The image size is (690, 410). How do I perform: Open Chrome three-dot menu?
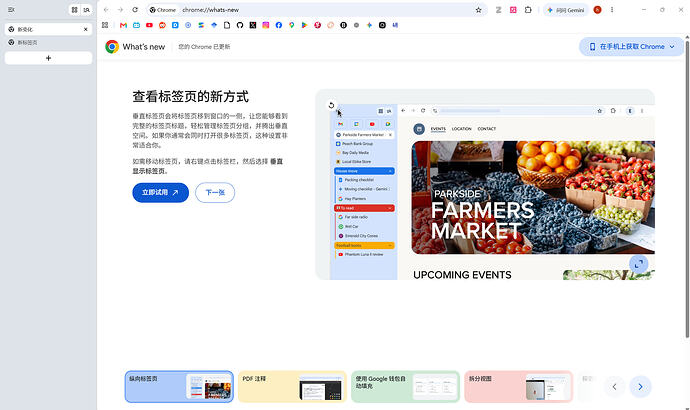(612, 10)
